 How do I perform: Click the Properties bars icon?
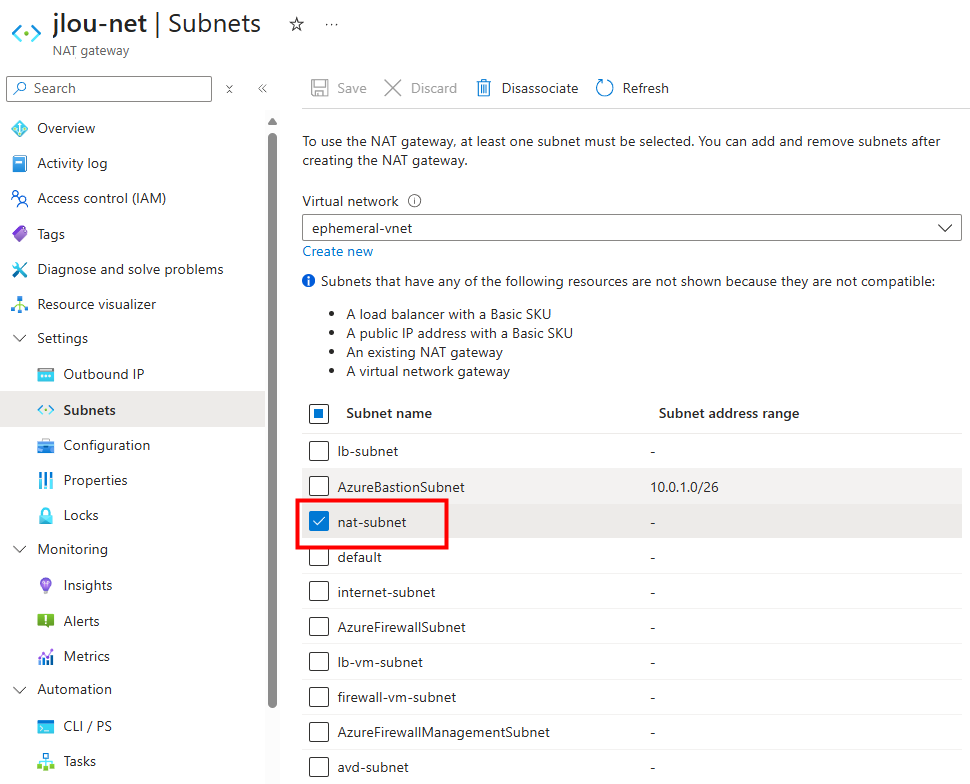click(x=46, y=480)
